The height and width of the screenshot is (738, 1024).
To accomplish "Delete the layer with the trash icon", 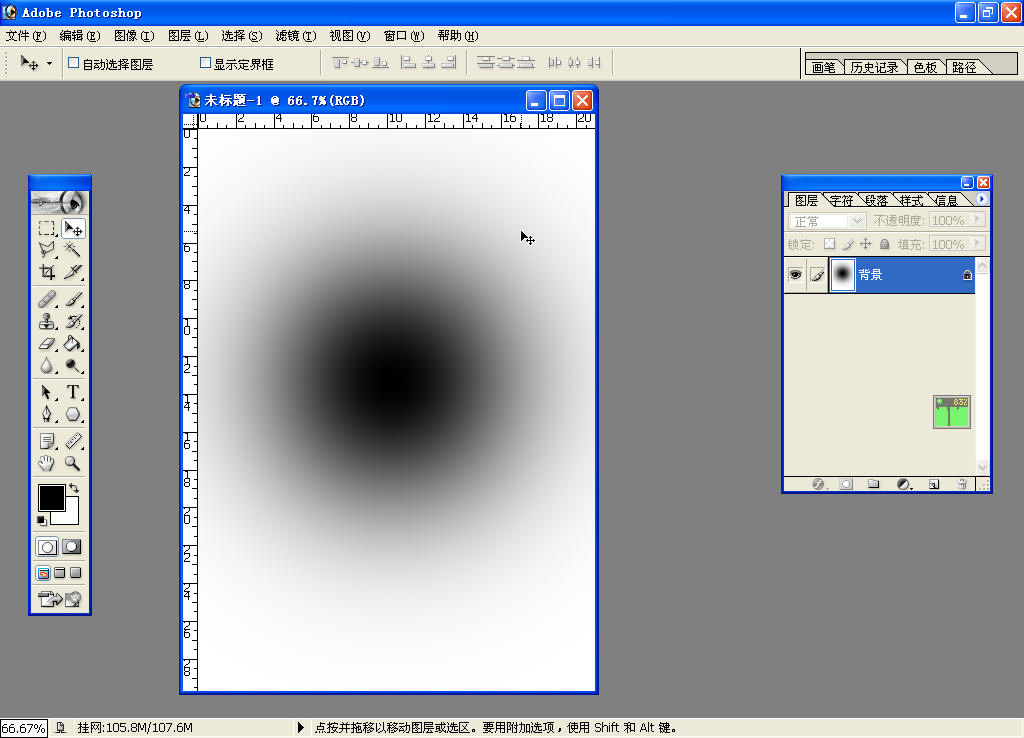I will point(962,484).
